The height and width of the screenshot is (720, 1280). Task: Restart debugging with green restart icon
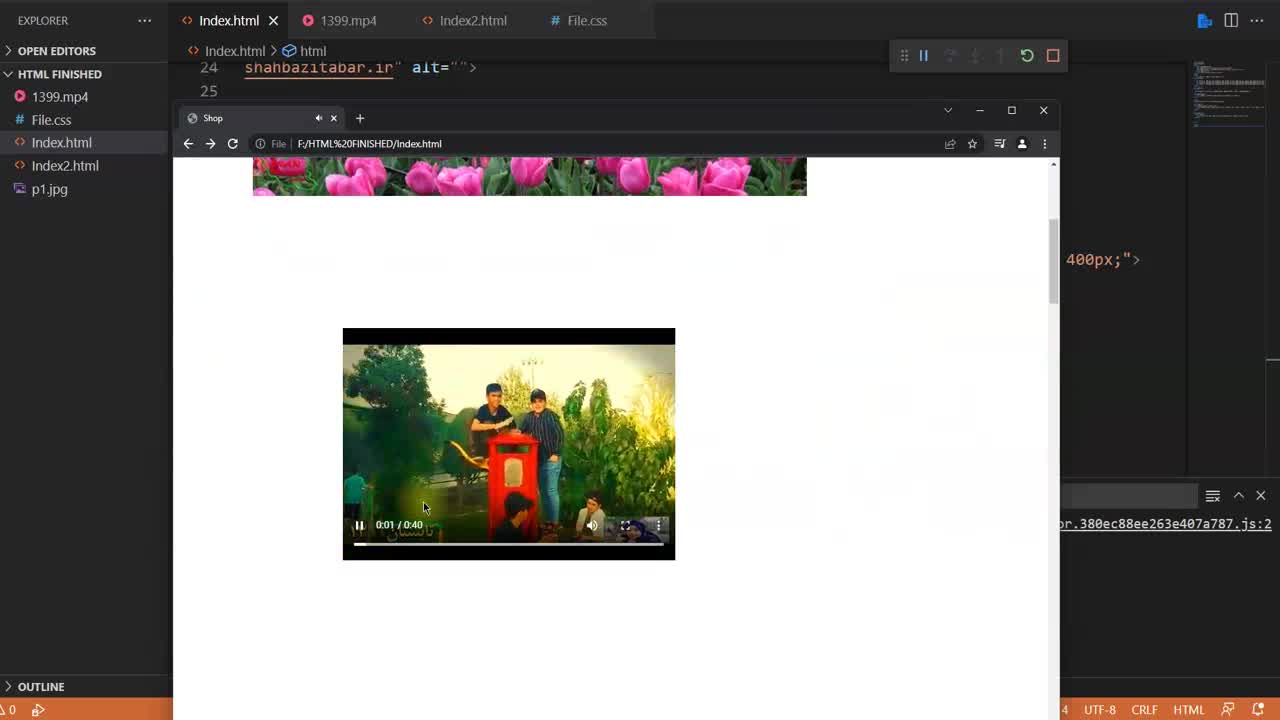coord(1027,56)
